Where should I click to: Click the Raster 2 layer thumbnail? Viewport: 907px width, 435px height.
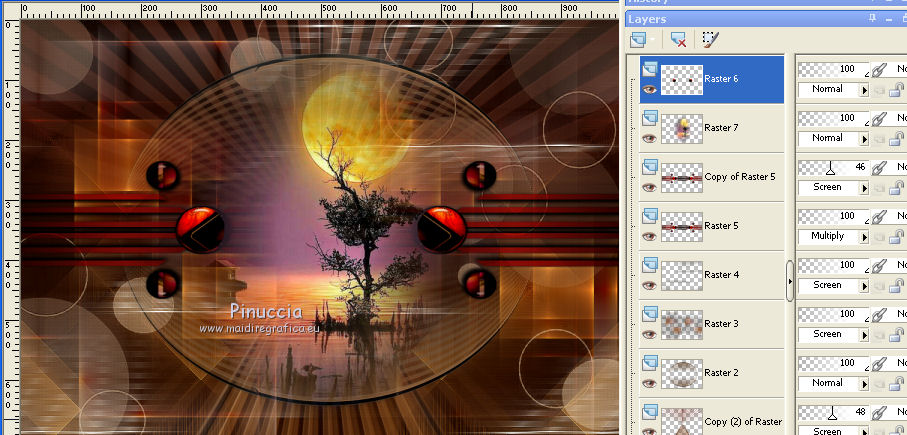(x=681, y=373)
